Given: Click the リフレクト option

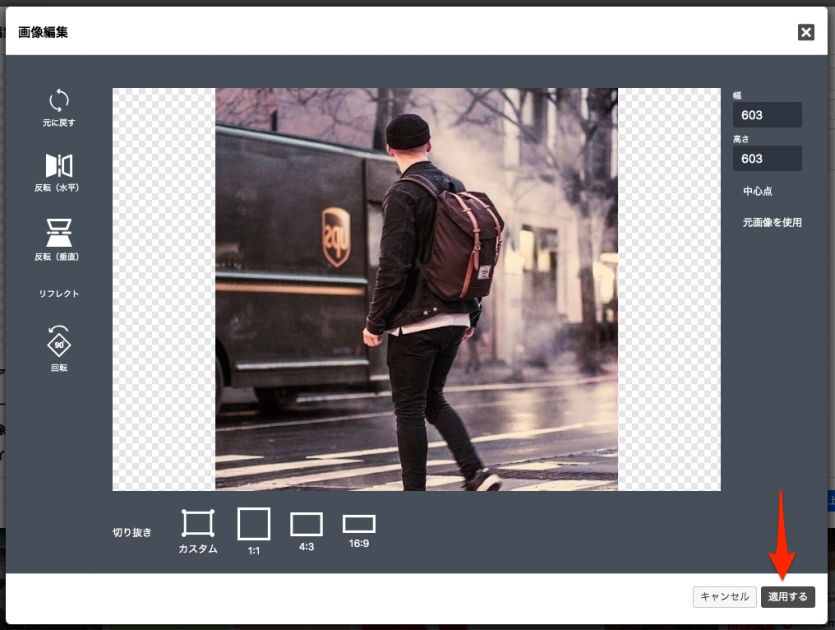Looking at the screenshot, I should click(x=59, y=294).
